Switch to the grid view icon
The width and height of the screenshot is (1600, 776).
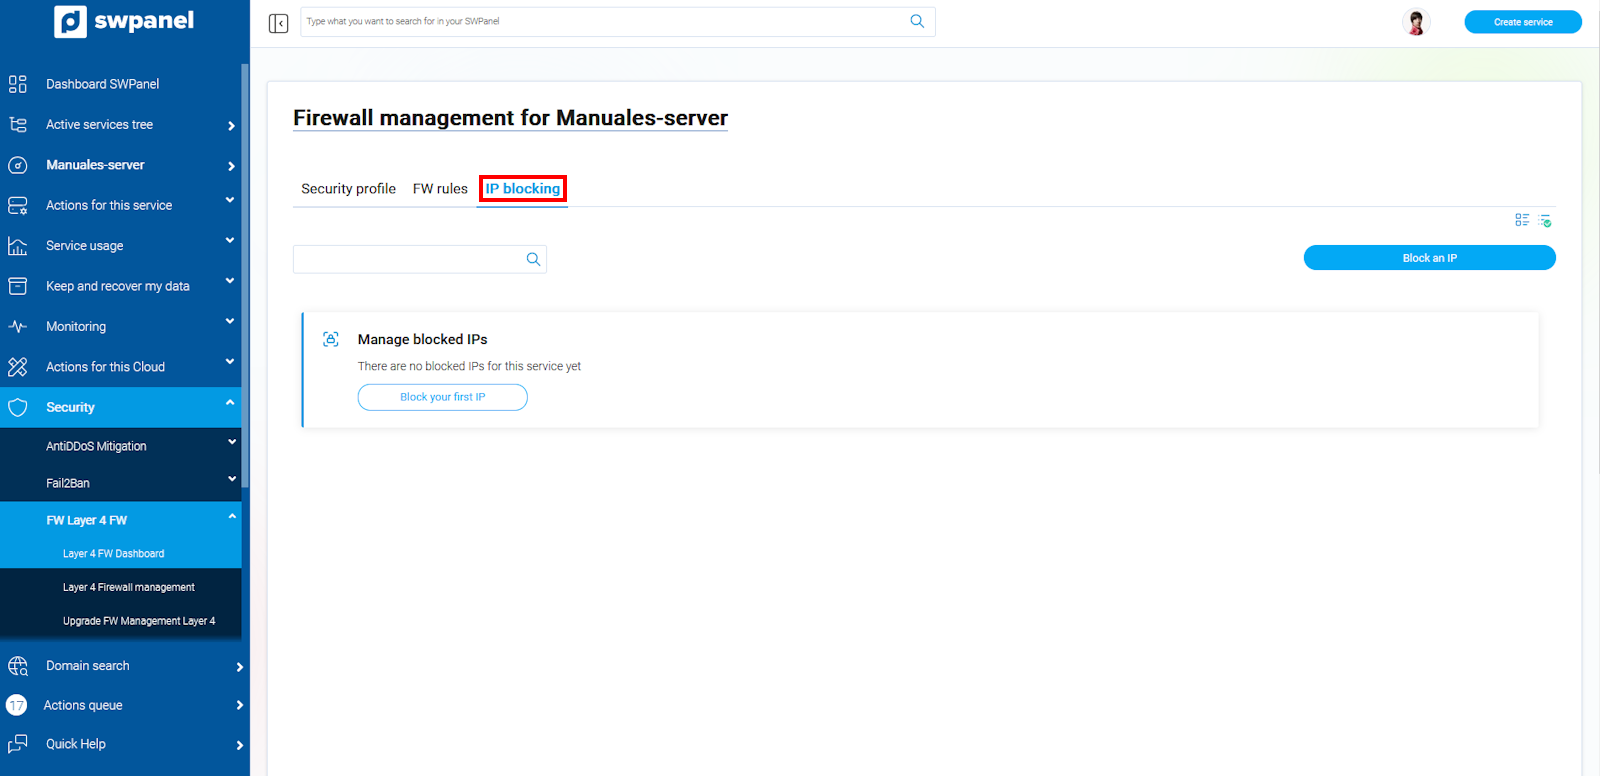[1522, 220]
